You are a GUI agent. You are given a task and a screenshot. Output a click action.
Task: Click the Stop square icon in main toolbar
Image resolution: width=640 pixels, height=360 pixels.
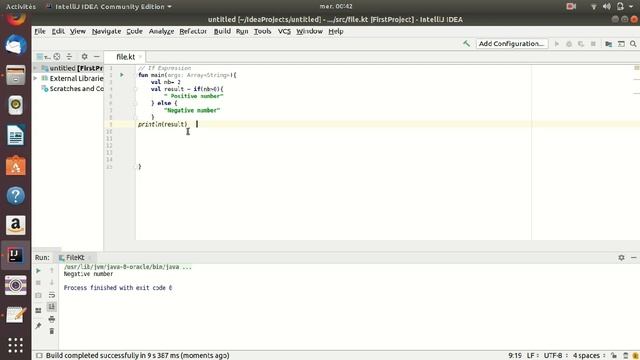click(x=593, y=44)
